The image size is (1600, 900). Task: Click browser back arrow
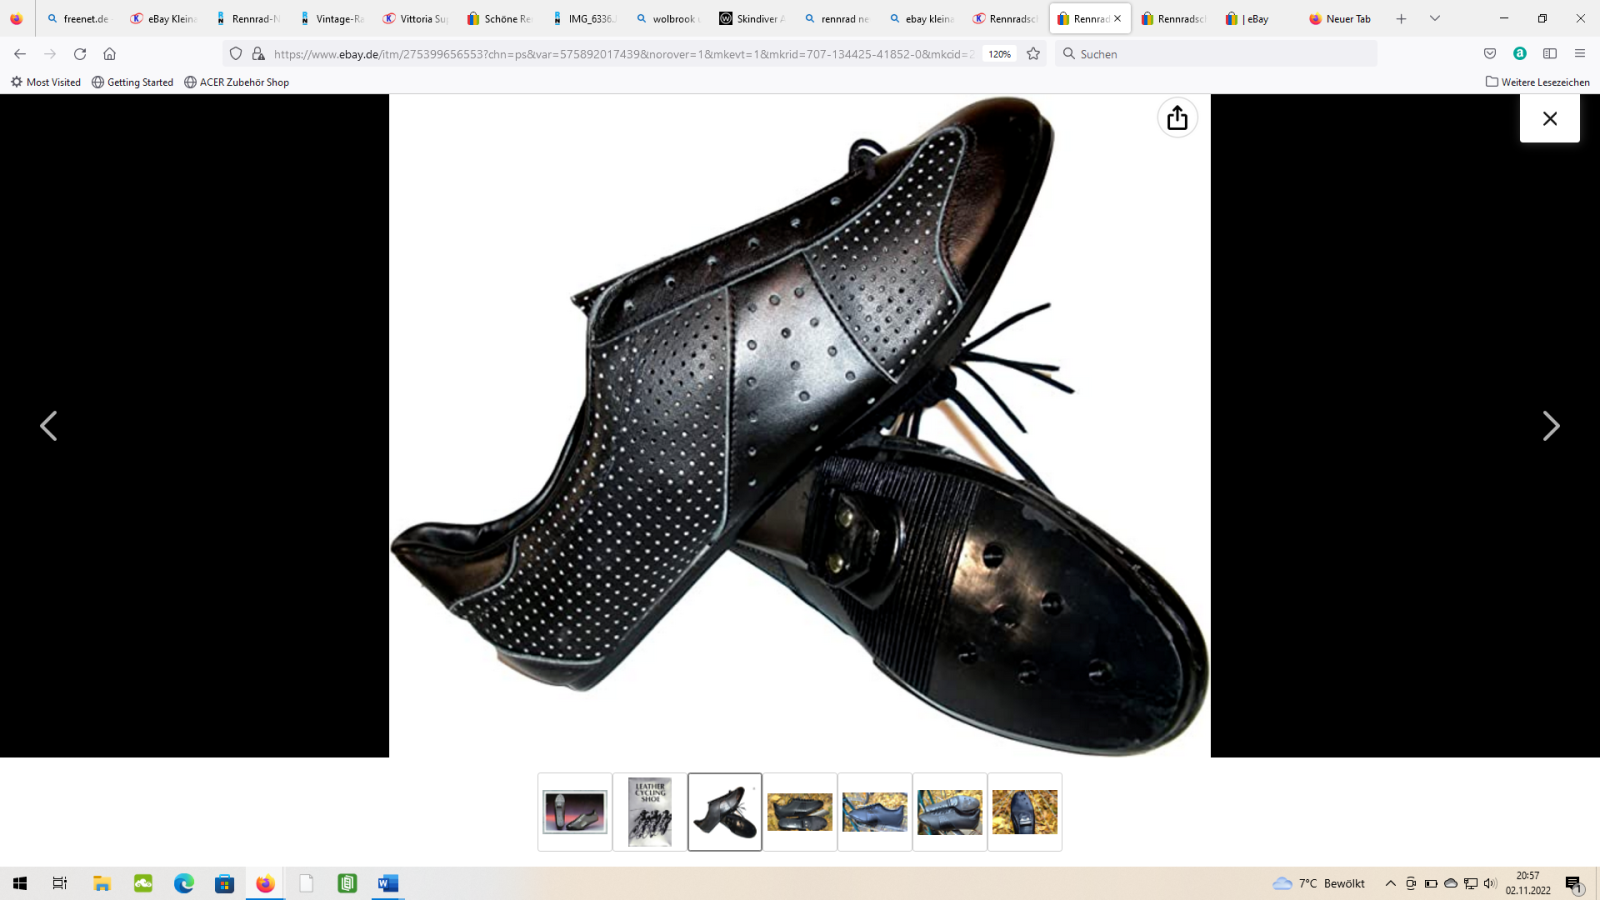point(20,54)
